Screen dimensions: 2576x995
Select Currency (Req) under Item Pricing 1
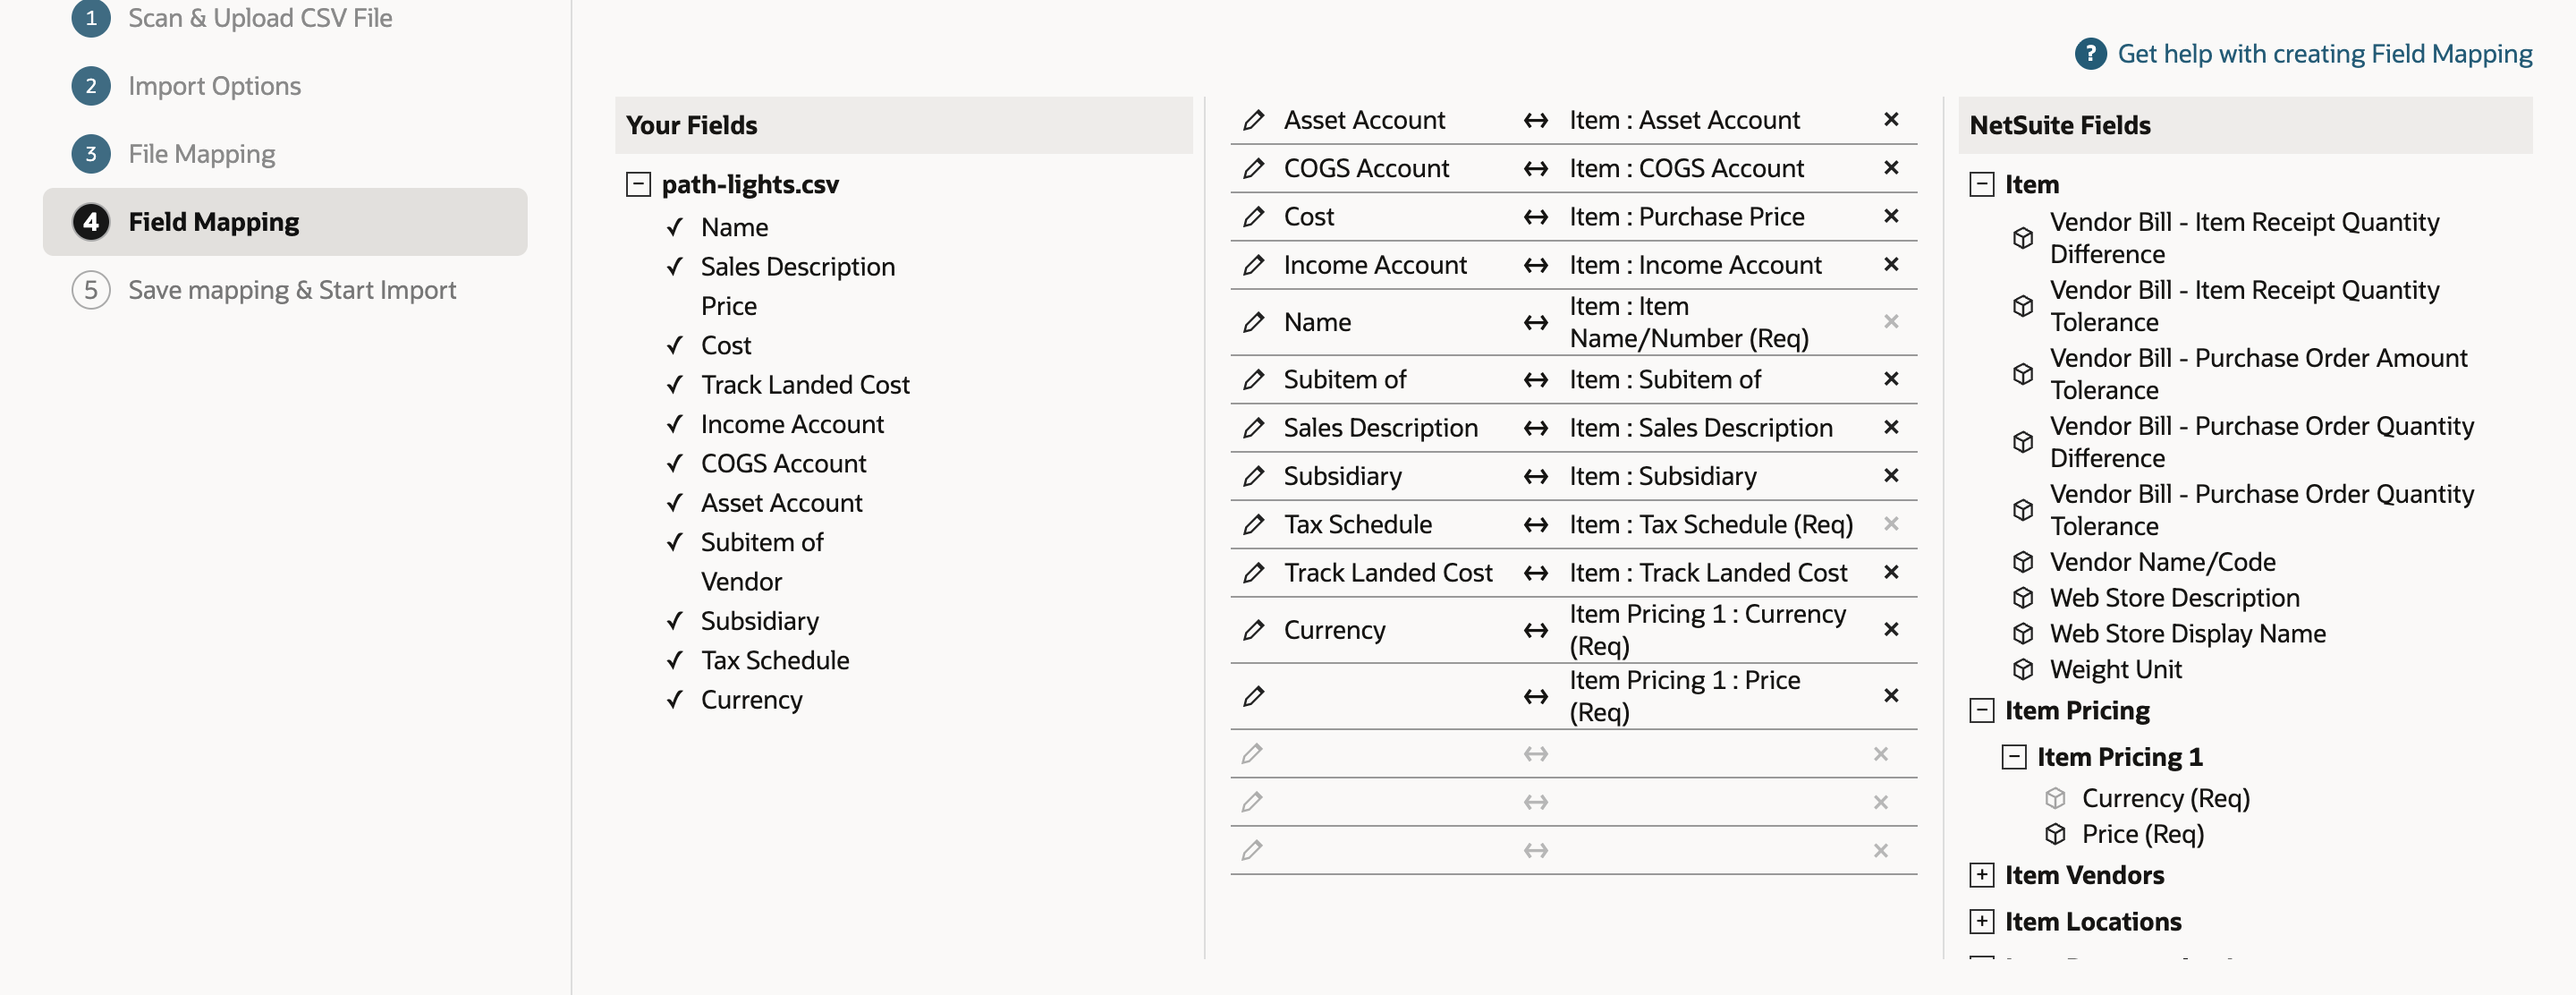pos(2165,798)
